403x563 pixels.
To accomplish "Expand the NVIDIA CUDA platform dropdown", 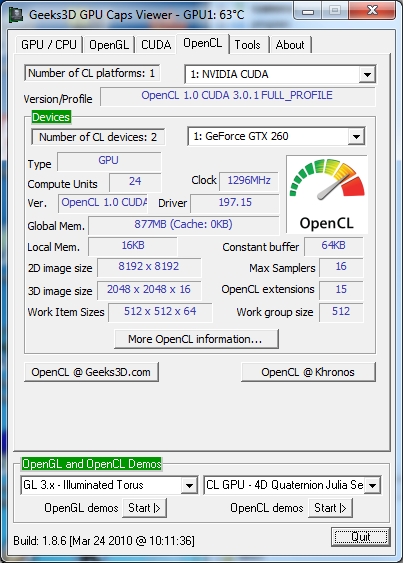I will (x=367, y=74).
